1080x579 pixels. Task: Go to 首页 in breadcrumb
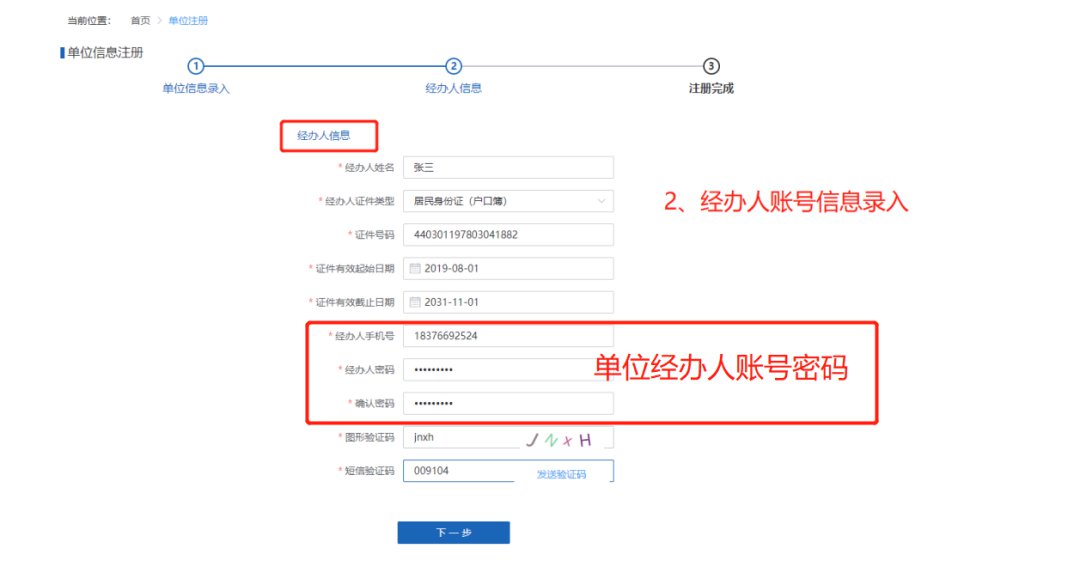[x=140, y=21]
